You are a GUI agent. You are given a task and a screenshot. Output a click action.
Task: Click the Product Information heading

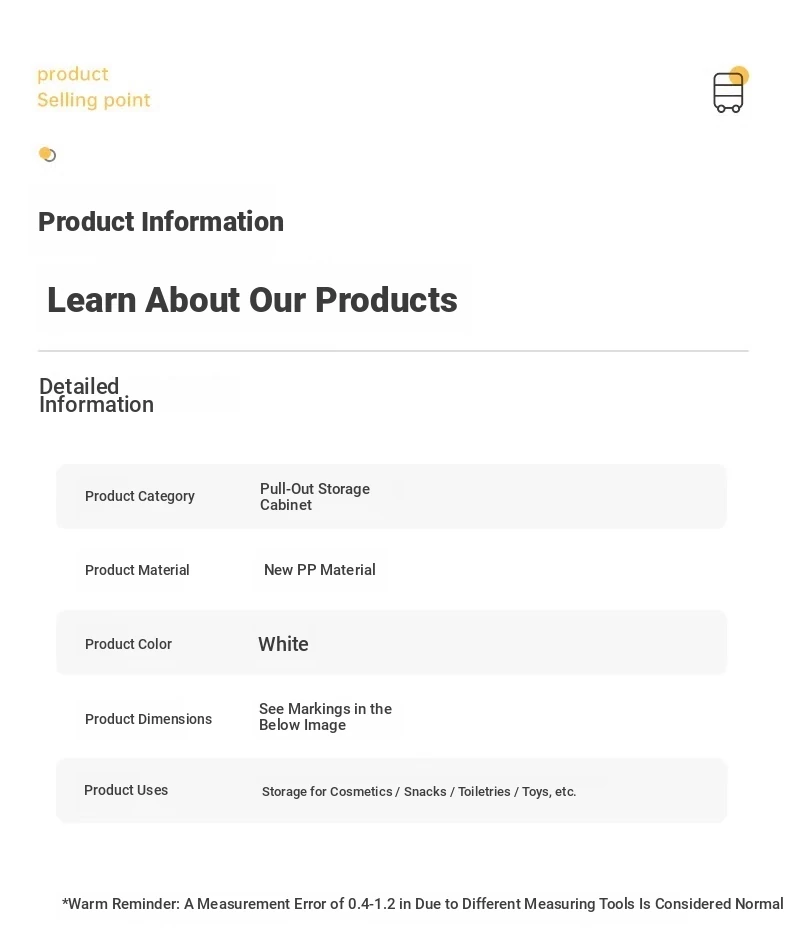(x=161, y=221)
